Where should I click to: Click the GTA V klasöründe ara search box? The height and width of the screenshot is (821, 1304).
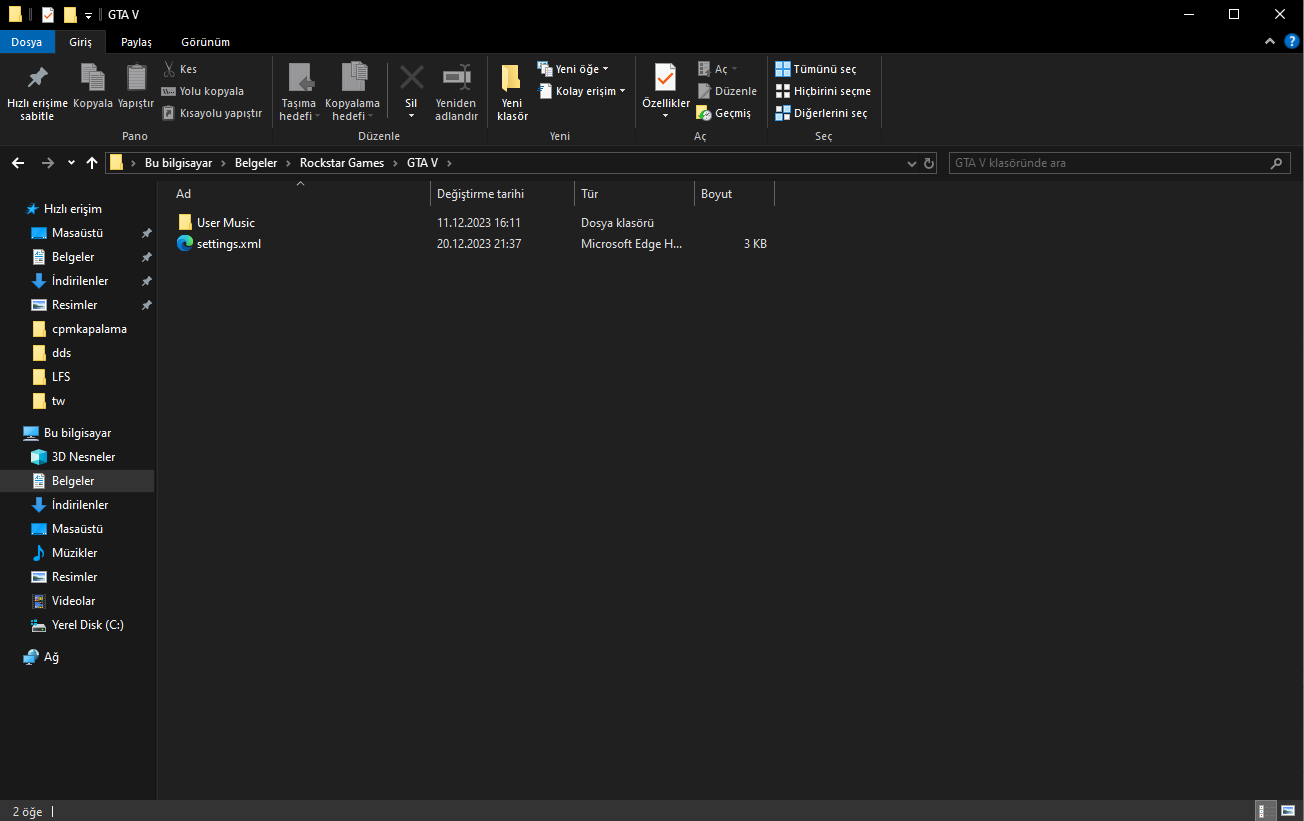point(1110,163)
